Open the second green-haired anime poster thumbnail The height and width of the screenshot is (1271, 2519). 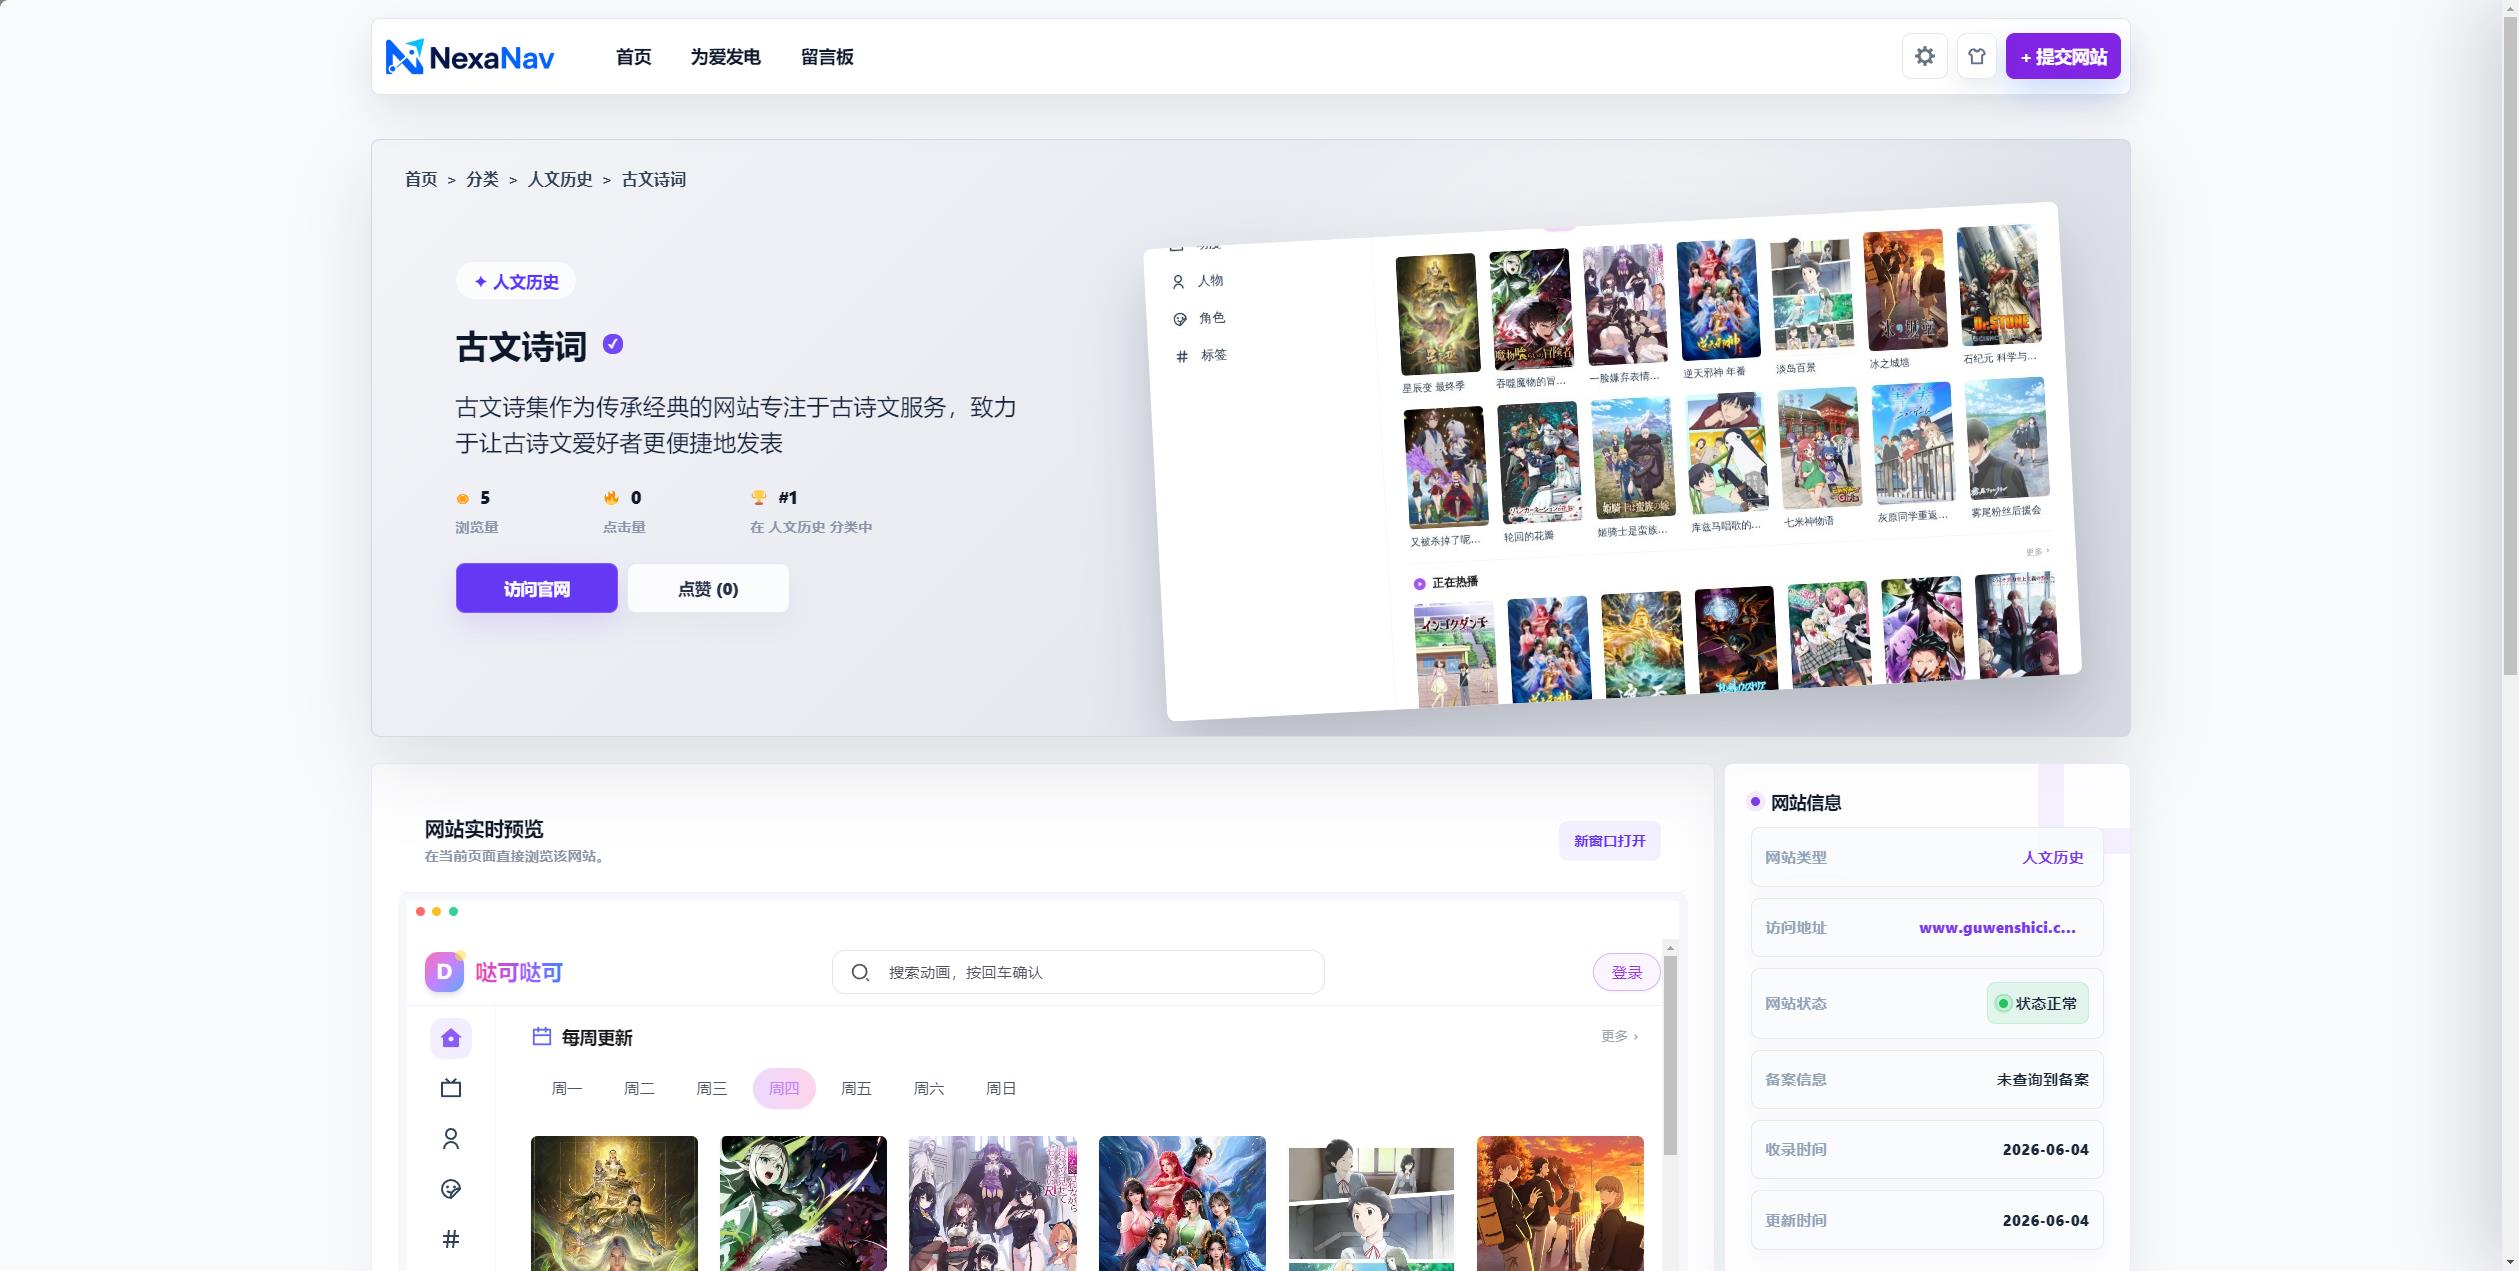803,1203
